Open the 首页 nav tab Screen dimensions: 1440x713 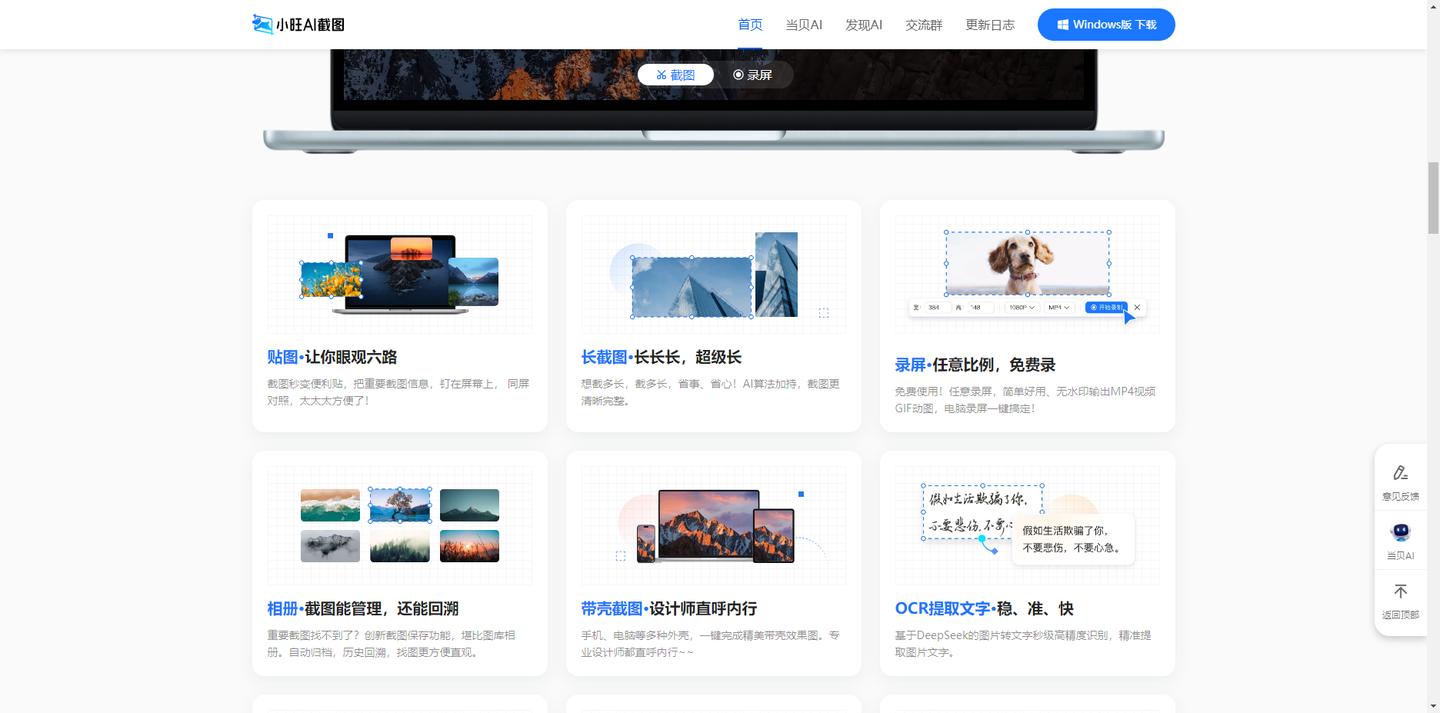click(x=750, y=25)
